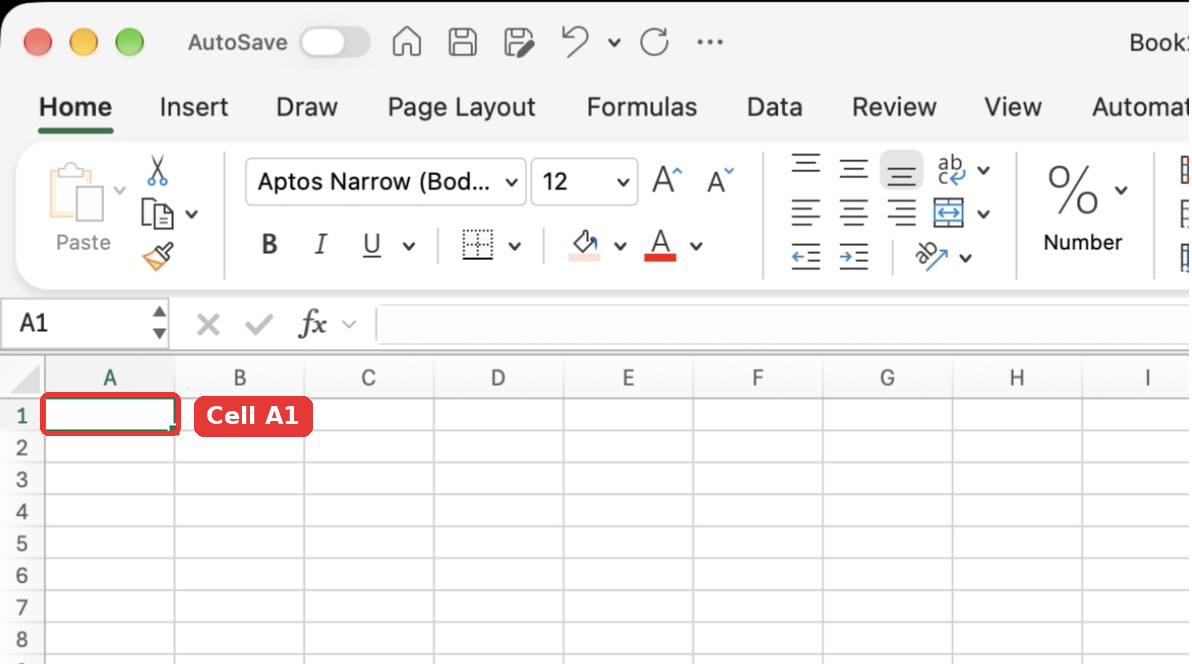
Task: Open the Data tab
Action: point(775,107)
